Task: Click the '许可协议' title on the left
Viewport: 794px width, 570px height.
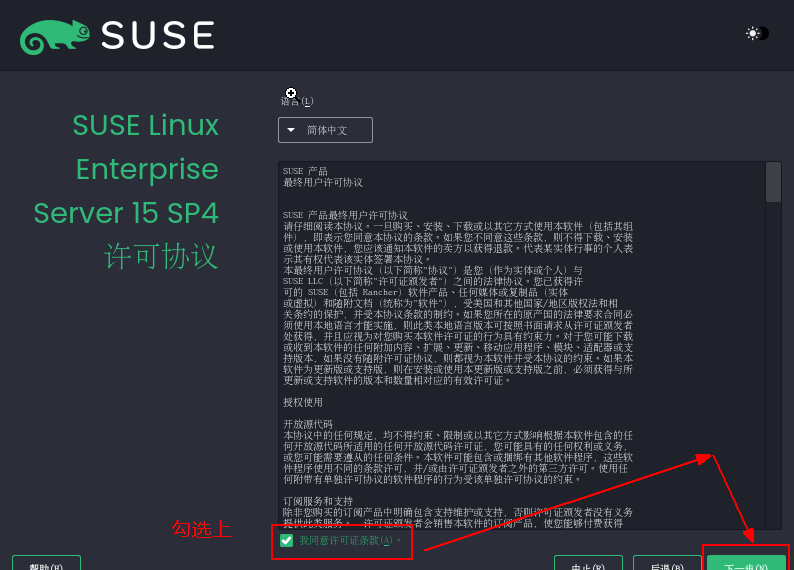Action: coord(161,256)
